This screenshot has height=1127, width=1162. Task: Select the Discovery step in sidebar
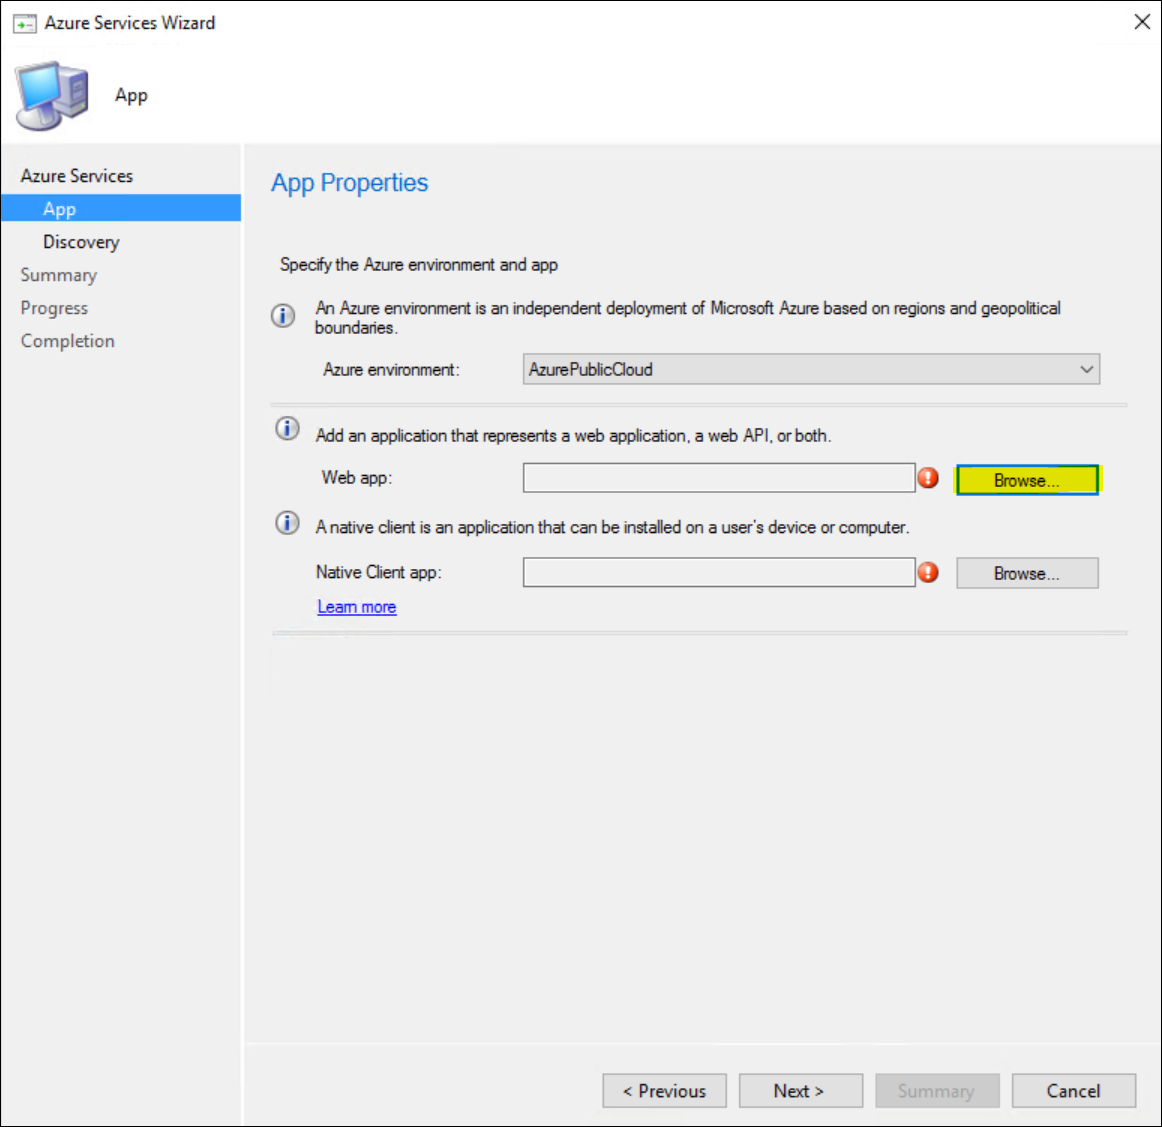pos(81,242)
